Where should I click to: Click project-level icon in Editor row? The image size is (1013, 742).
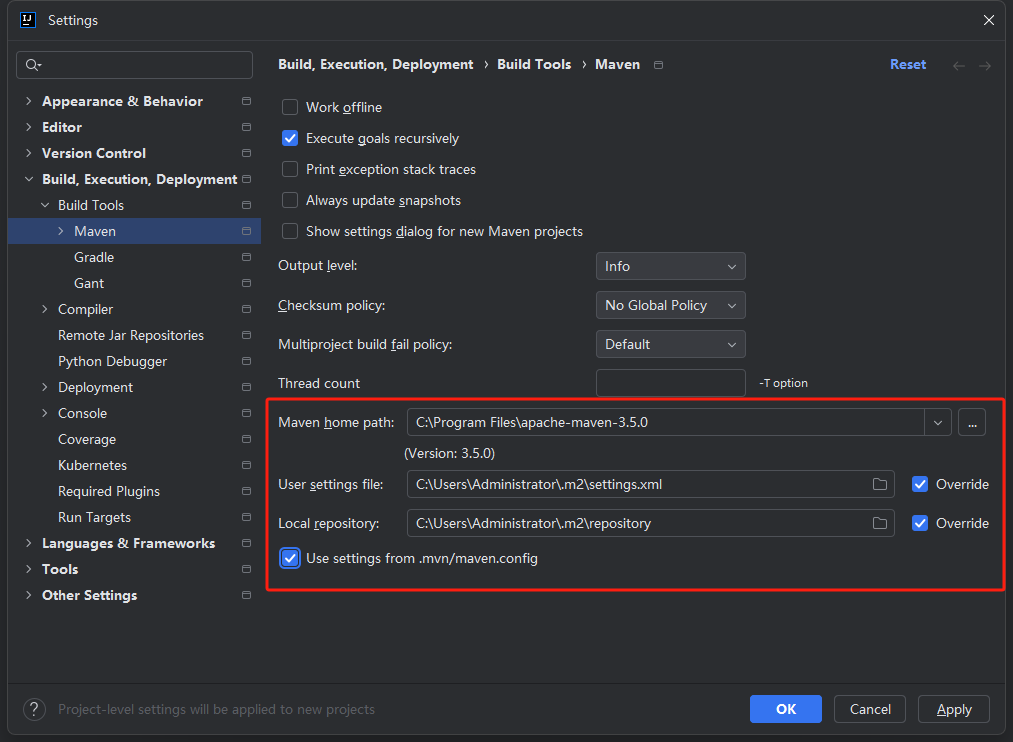246,127
